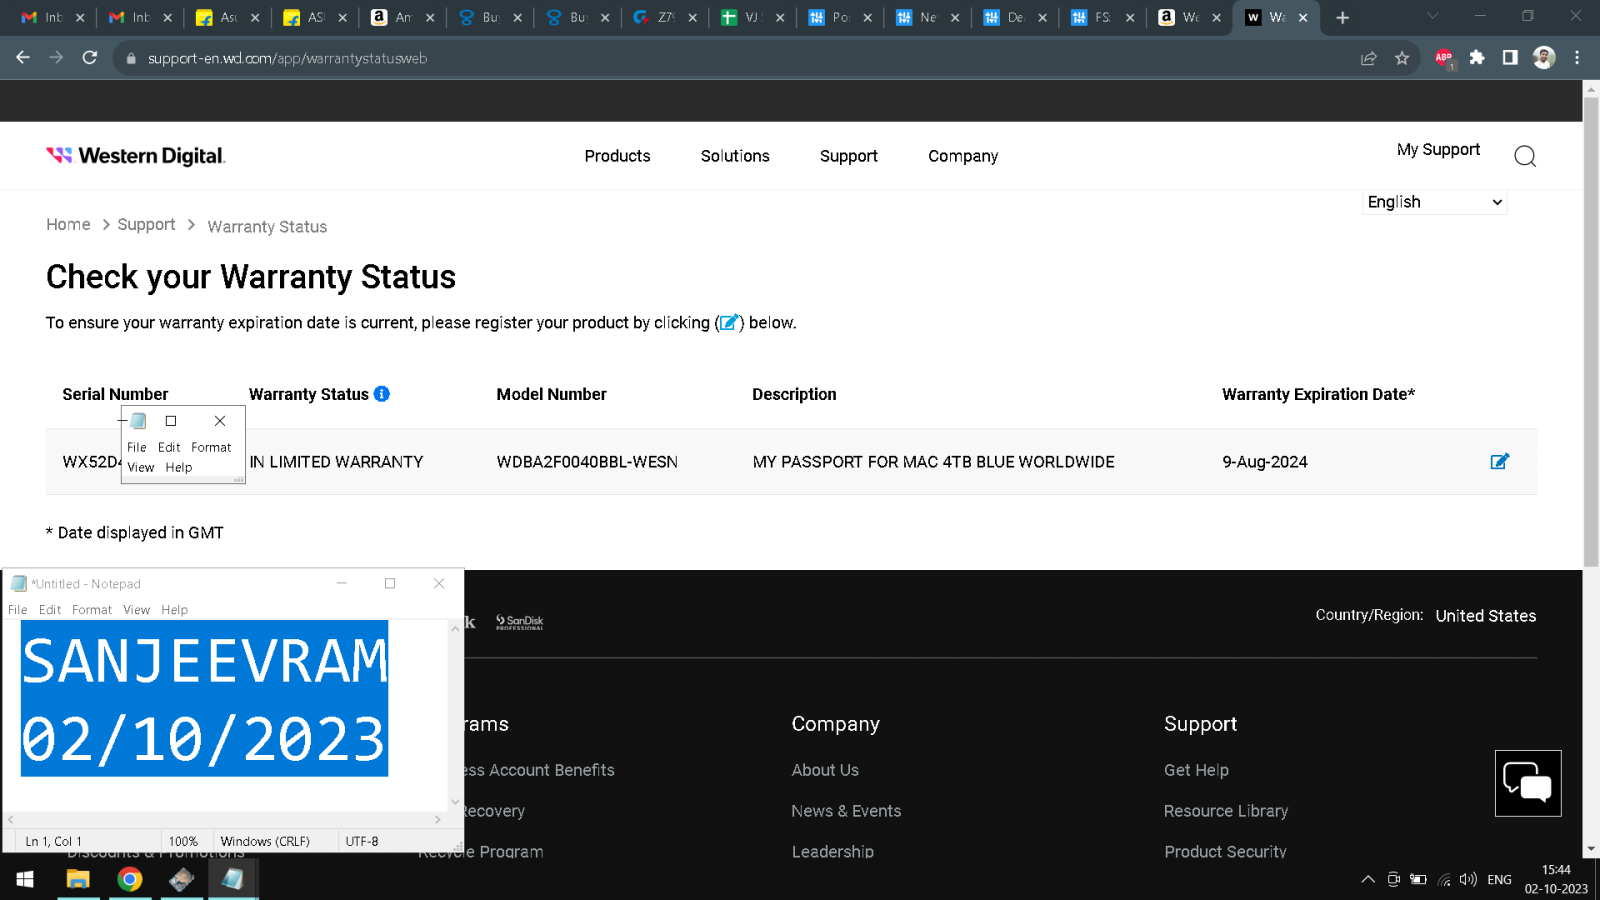Open Help menu in large Notepad window
Viewport: 1600px width, 900px height.
pyautogui.click(x=174, y=609)
